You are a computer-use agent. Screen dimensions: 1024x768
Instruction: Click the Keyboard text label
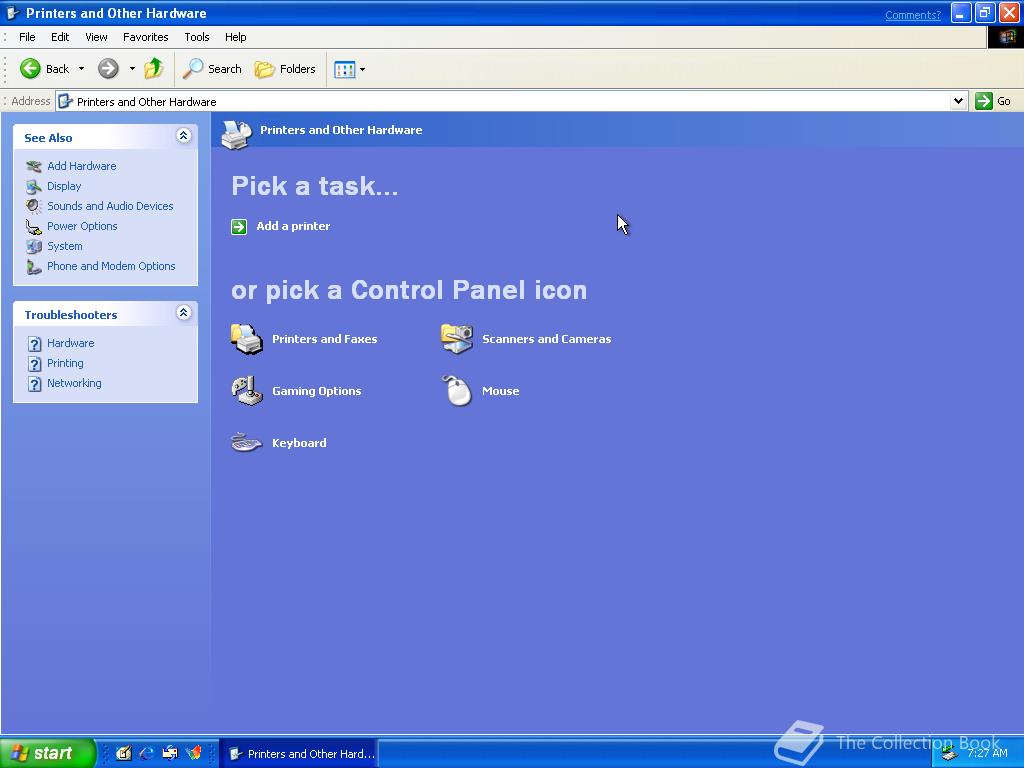(299, 443)
